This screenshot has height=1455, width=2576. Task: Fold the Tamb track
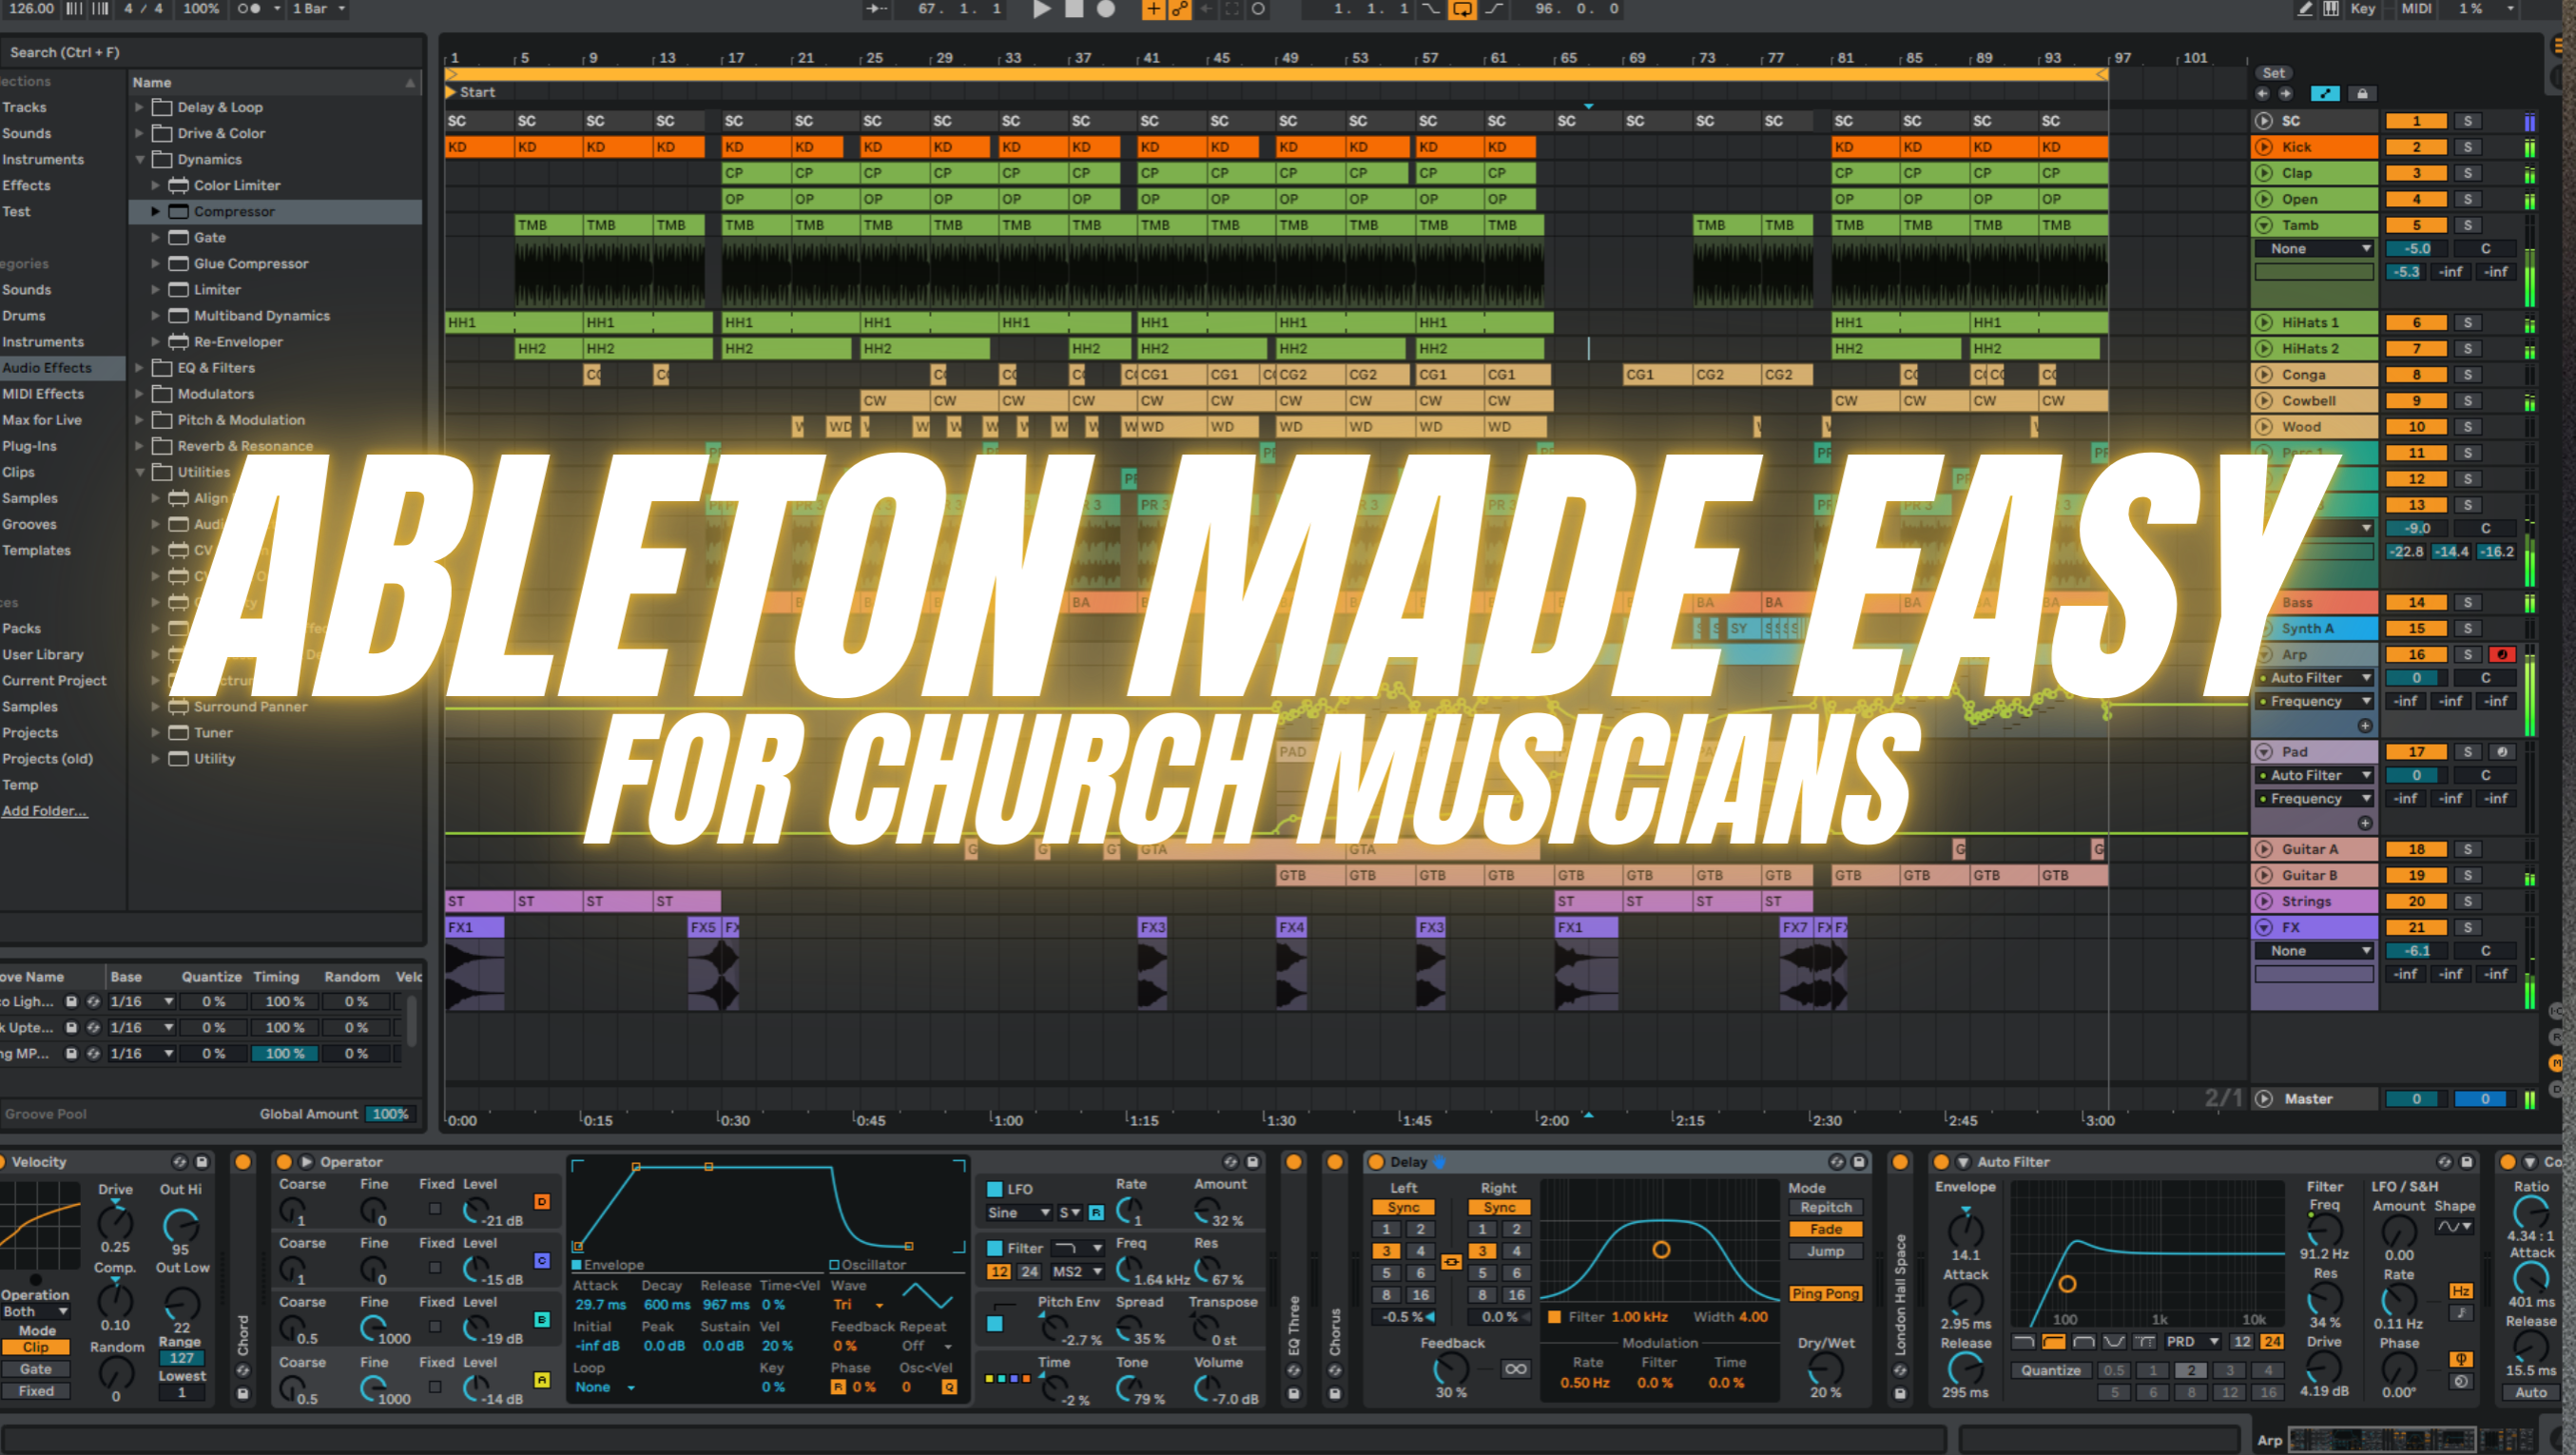[2264, 225]
